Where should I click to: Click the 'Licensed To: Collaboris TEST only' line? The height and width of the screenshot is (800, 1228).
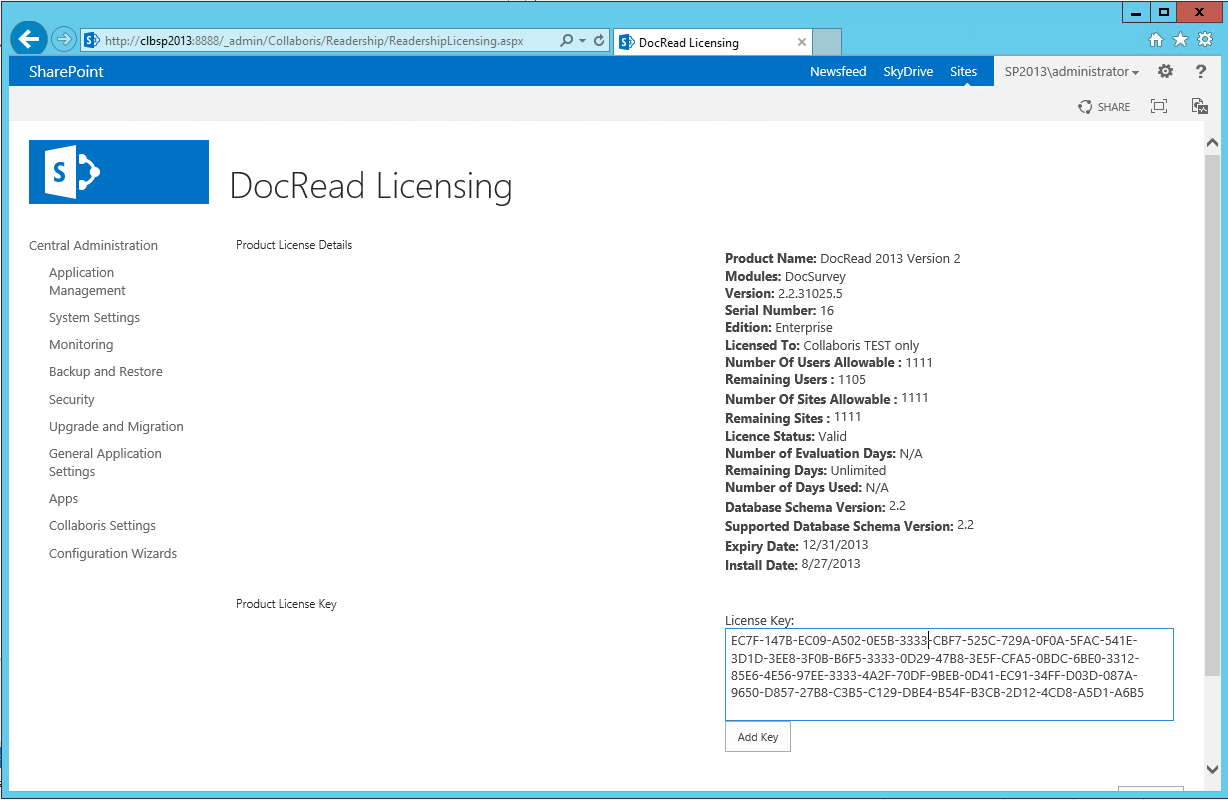tap(822, 345)
